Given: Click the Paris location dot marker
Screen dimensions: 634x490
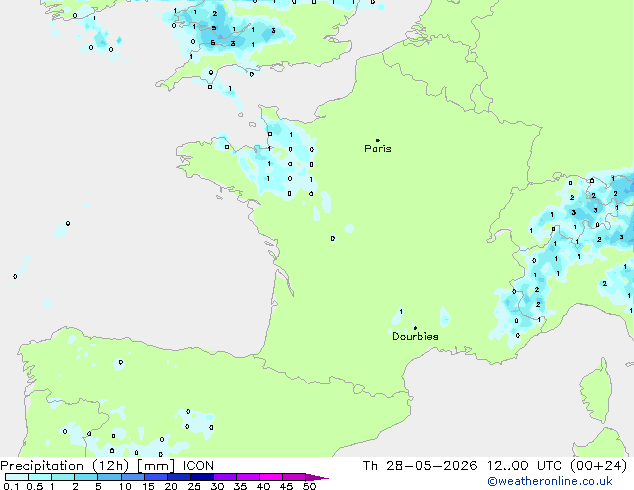Looking at the screenshot, I should point(378,140).
